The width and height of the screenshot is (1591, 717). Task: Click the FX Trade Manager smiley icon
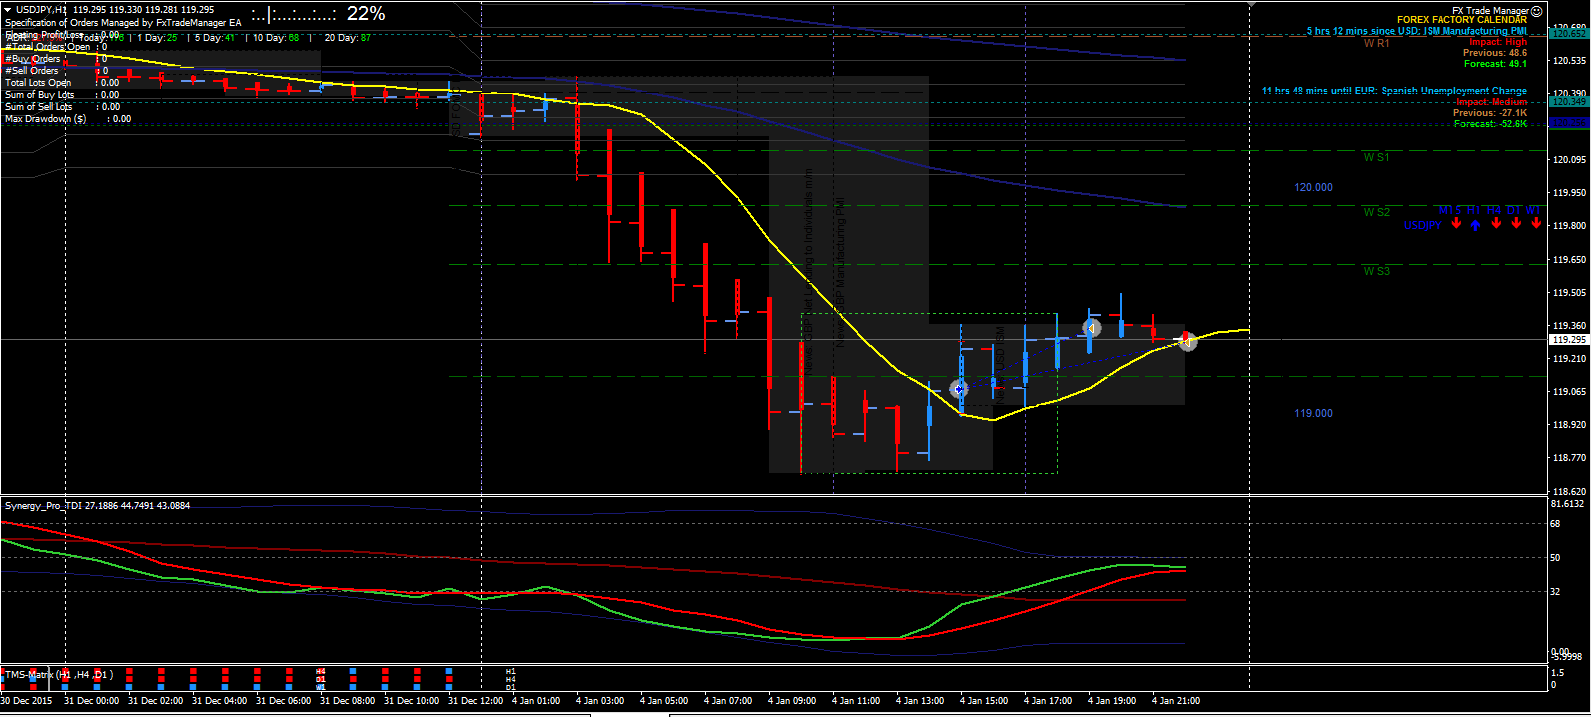point(1537,11)
